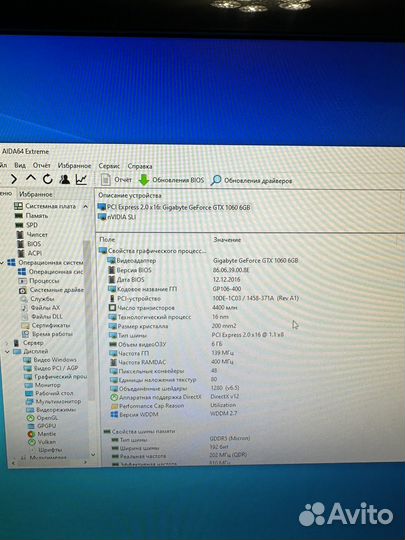The height and width of the screenshot is (540, 405).
Task: Select the Видеоадаптер row
Action: coord(203,261)
